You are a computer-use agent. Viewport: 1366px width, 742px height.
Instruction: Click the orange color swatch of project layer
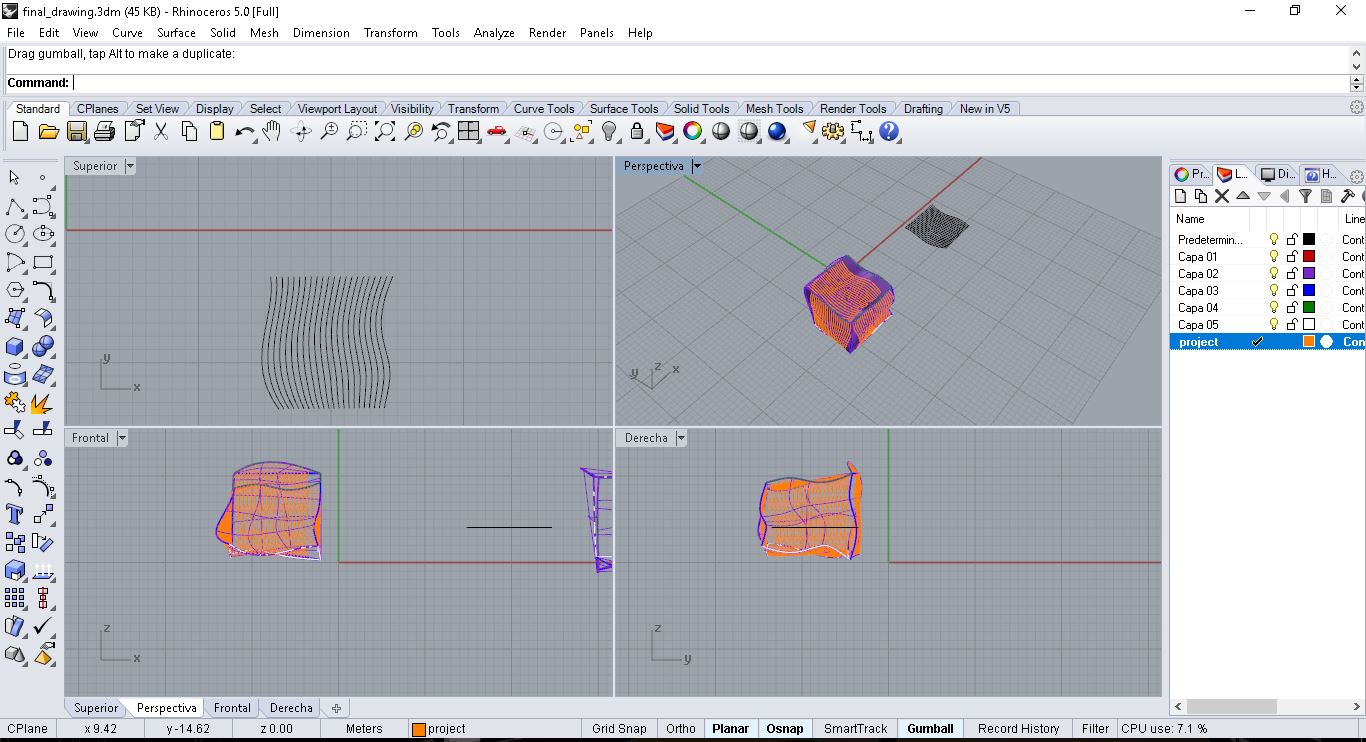click(1308, 341)
